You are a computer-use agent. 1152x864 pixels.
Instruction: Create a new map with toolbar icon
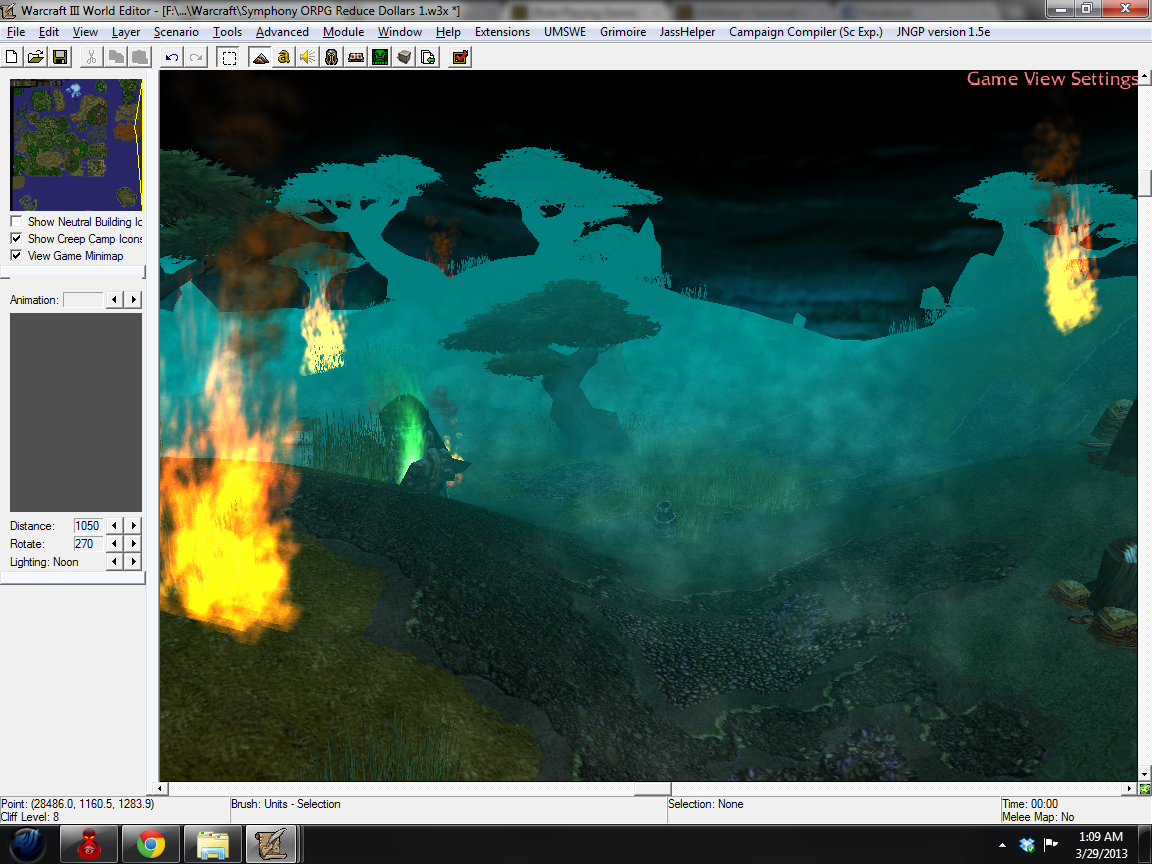(x=12, y=57)
